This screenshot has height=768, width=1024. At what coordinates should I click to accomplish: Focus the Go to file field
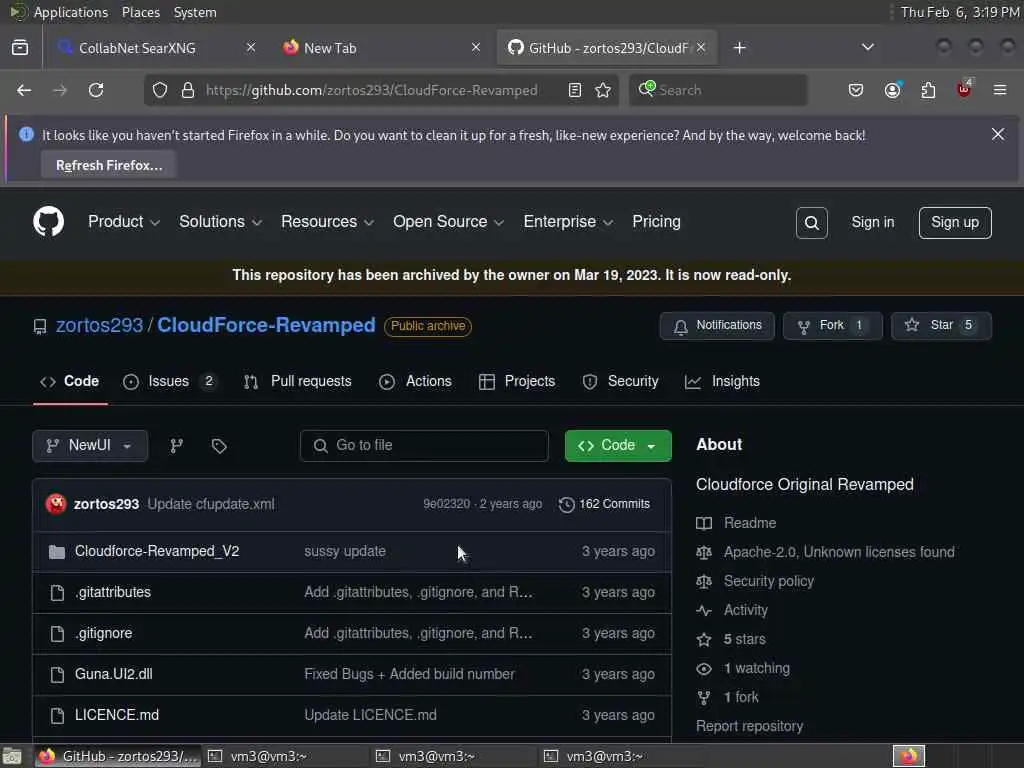click(424, 446)
